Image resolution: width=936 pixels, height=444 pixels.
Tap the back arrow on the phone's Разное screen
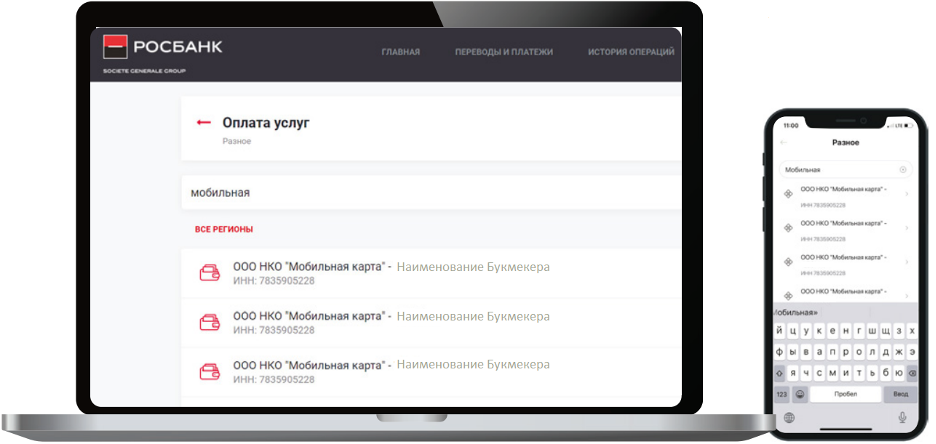coord(784,143)
